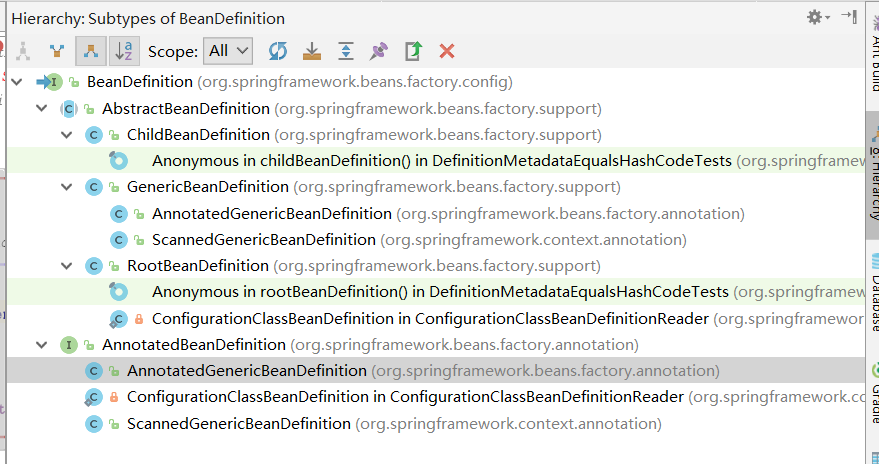
Task: Collapse the AbstractBeanDefinition tree branch
Action: click(41, 109)
